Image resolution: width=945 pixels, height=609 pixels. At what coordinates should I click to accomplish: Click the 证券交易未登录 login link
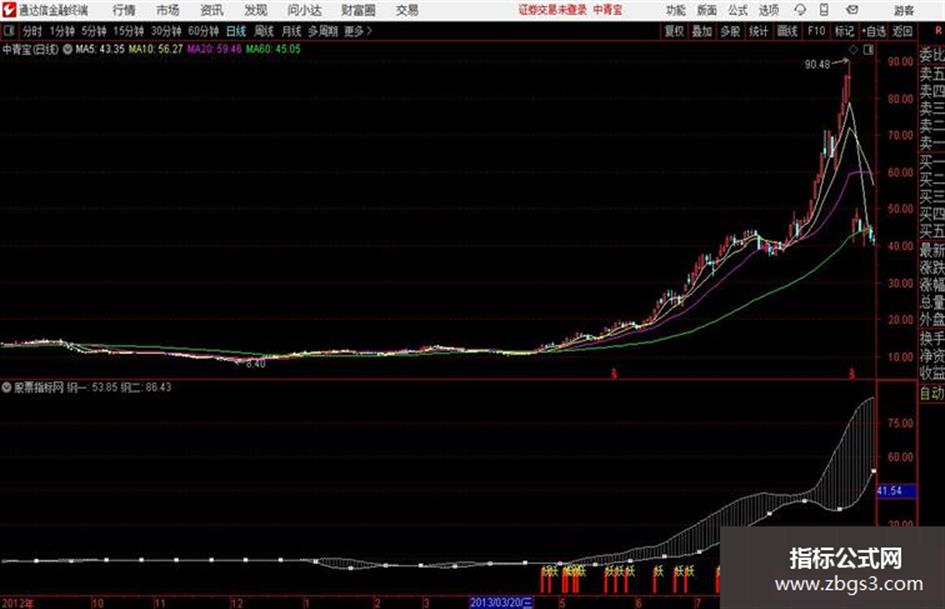553,10
